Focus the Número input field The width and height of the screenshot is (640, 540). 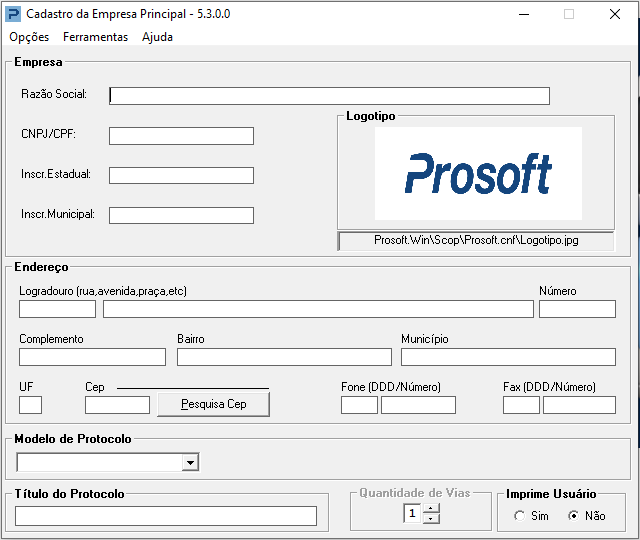(577, 309)
